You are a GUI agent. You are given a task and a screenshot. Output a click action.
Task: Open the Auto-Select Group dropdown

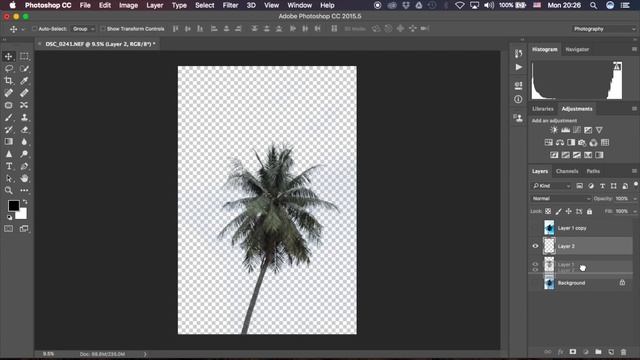pos(83,29)
